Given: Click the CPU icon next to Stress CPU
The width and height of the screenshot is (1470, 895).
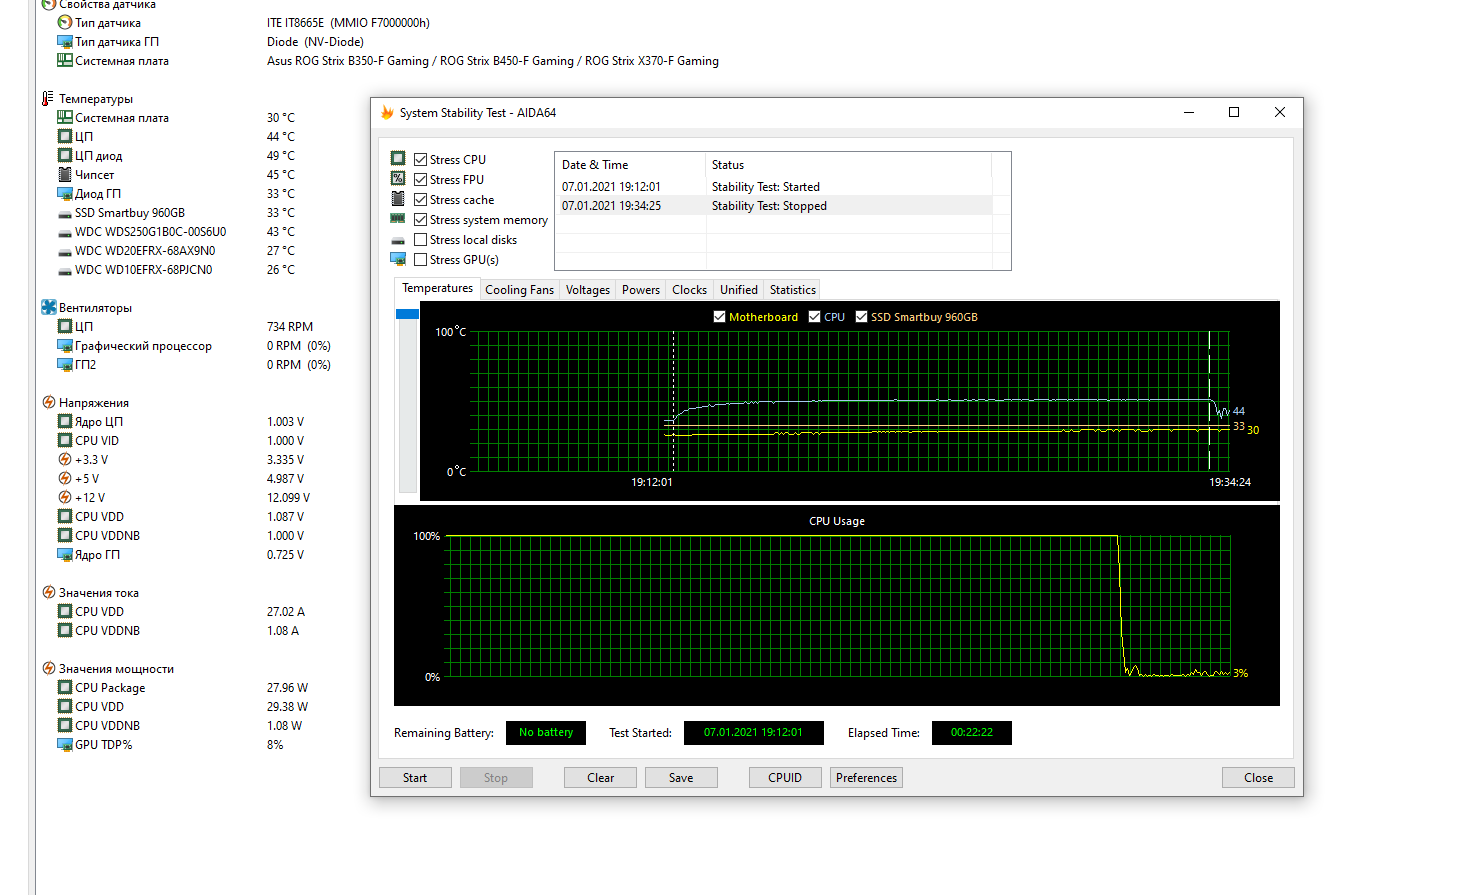Looking at the screenshot, I should (x=398, y=158).
